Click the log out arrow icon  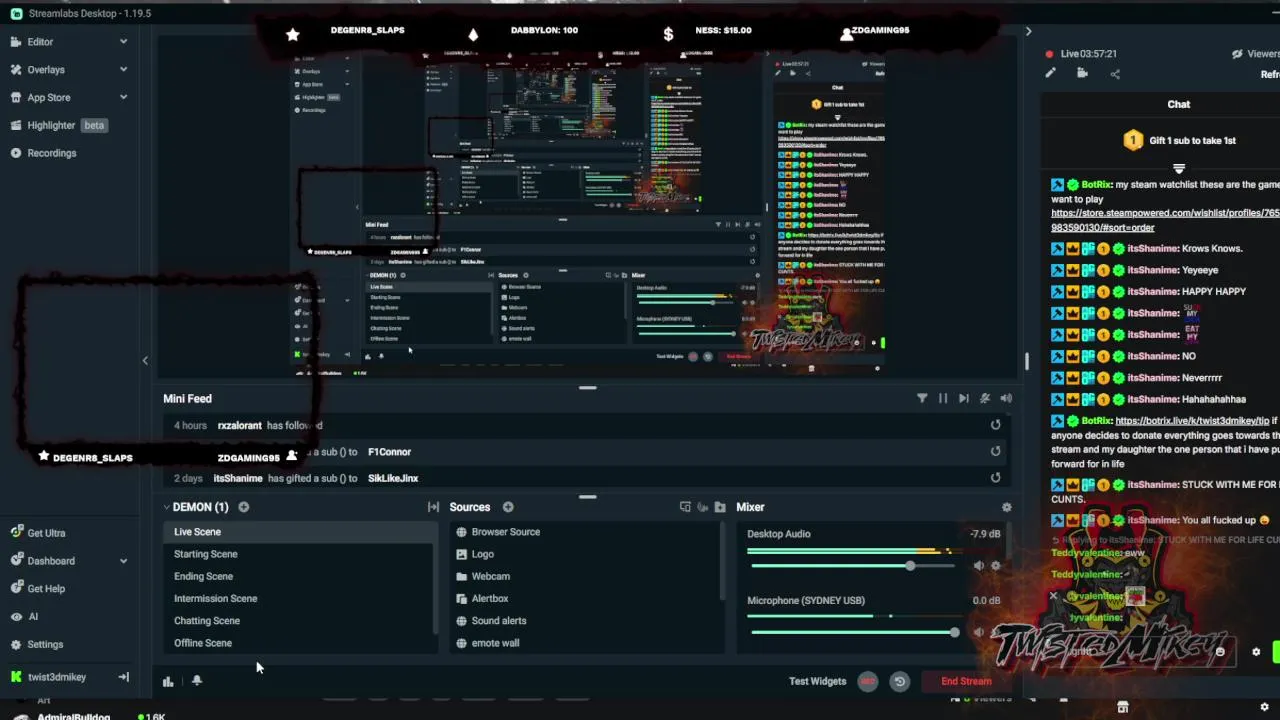(123, 677)
